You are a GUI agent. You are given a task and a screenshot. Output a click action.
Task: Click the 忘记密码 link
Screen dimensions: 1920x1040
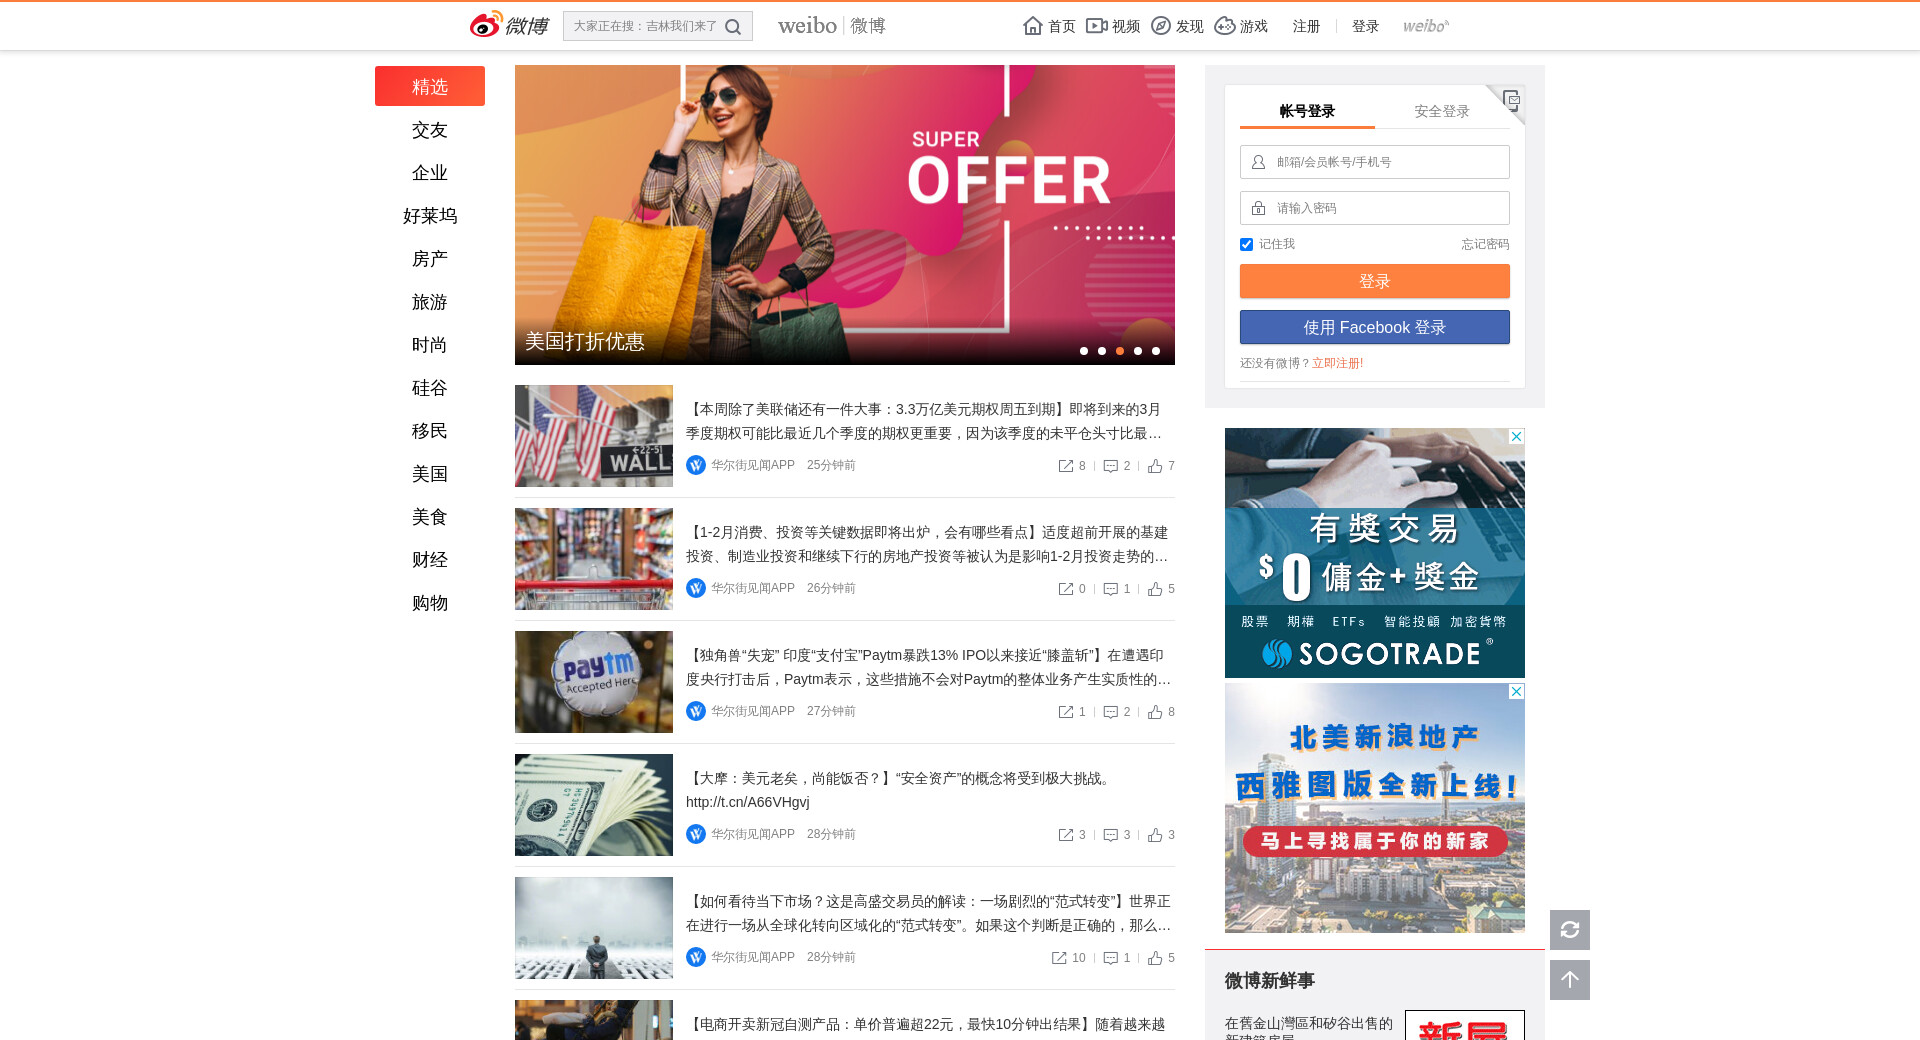1485,244
